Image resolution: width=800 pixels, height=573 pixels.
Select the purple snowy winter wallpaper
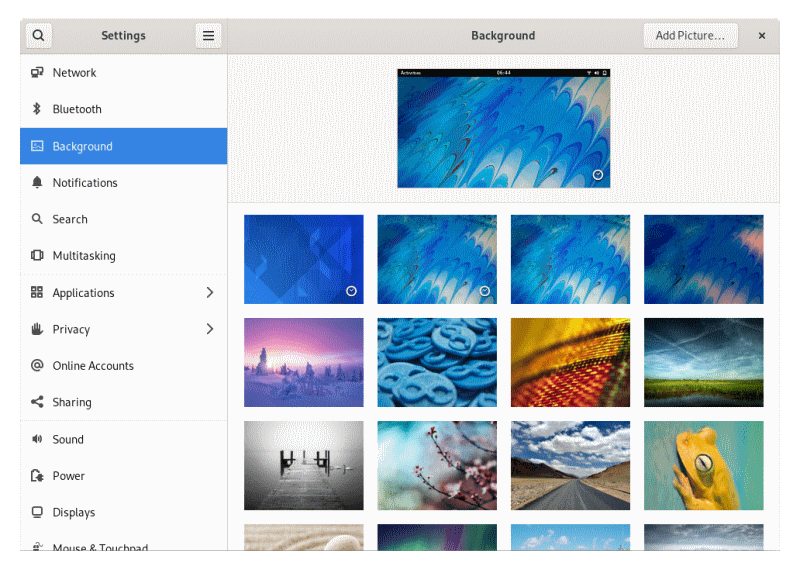point(303,362)
